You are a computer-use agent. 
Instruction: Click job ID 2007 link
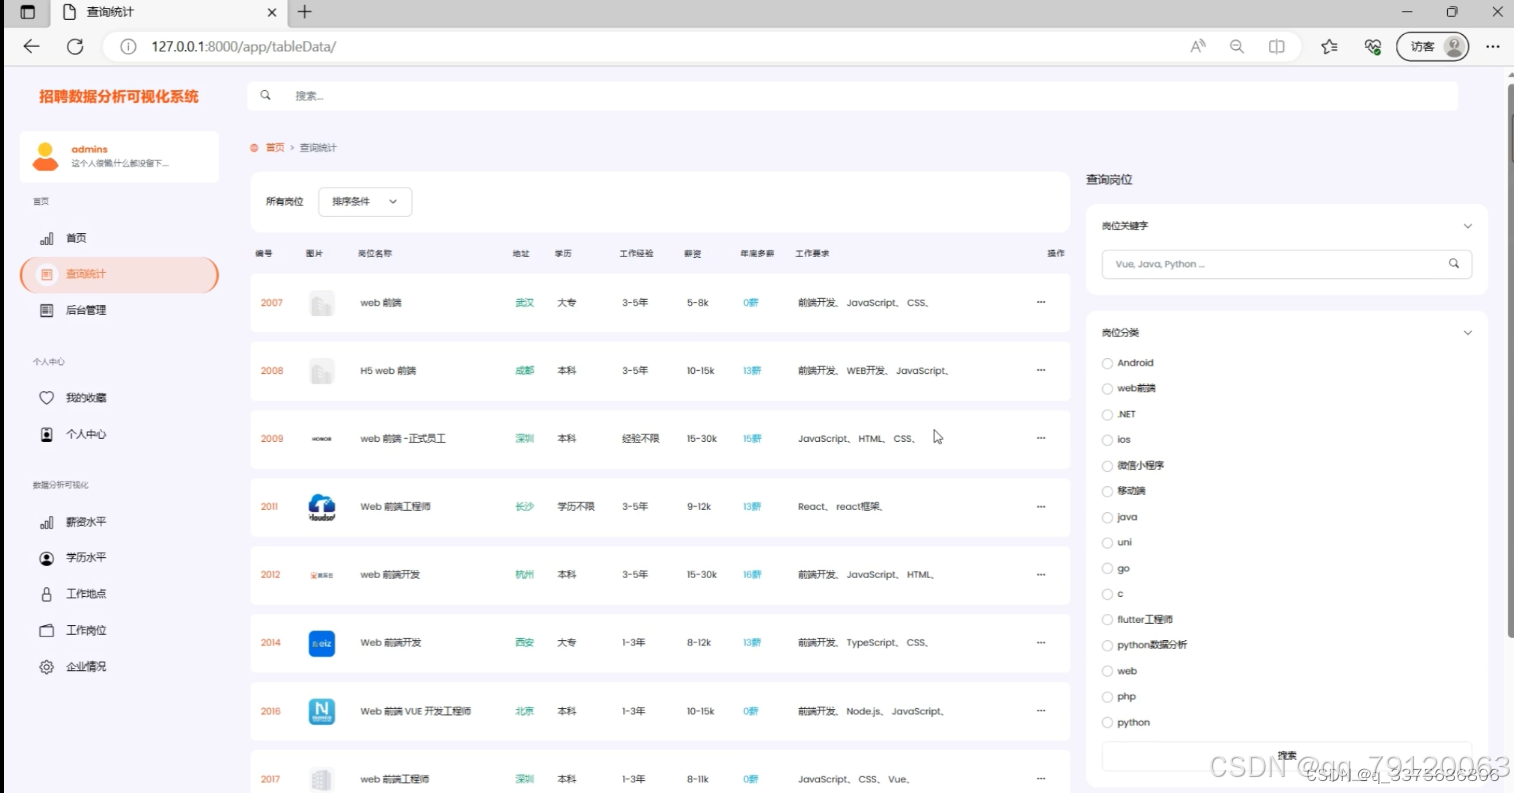(272, 303)
